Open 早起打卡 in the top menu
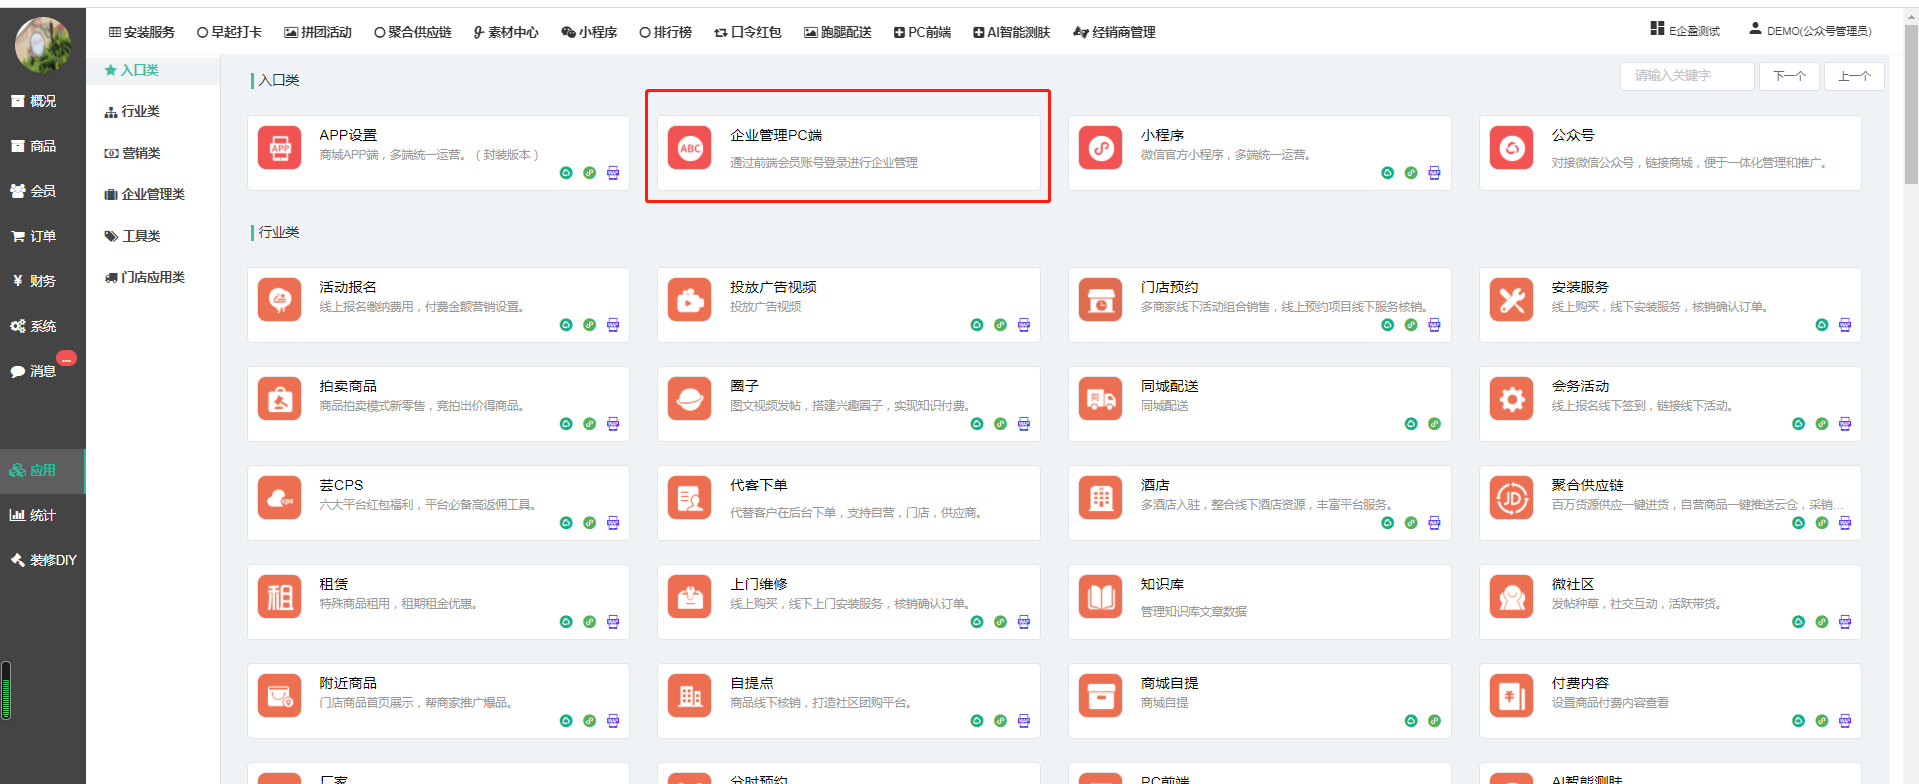The image size is (1919, 784). (229, 32)
